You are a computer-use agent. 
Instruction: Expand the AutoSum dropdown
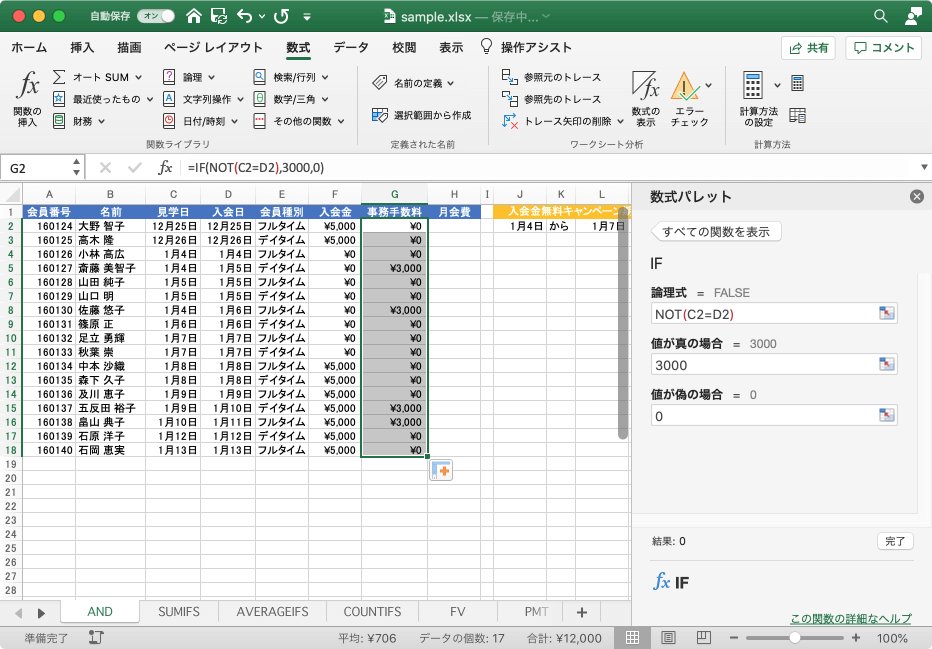138,77
